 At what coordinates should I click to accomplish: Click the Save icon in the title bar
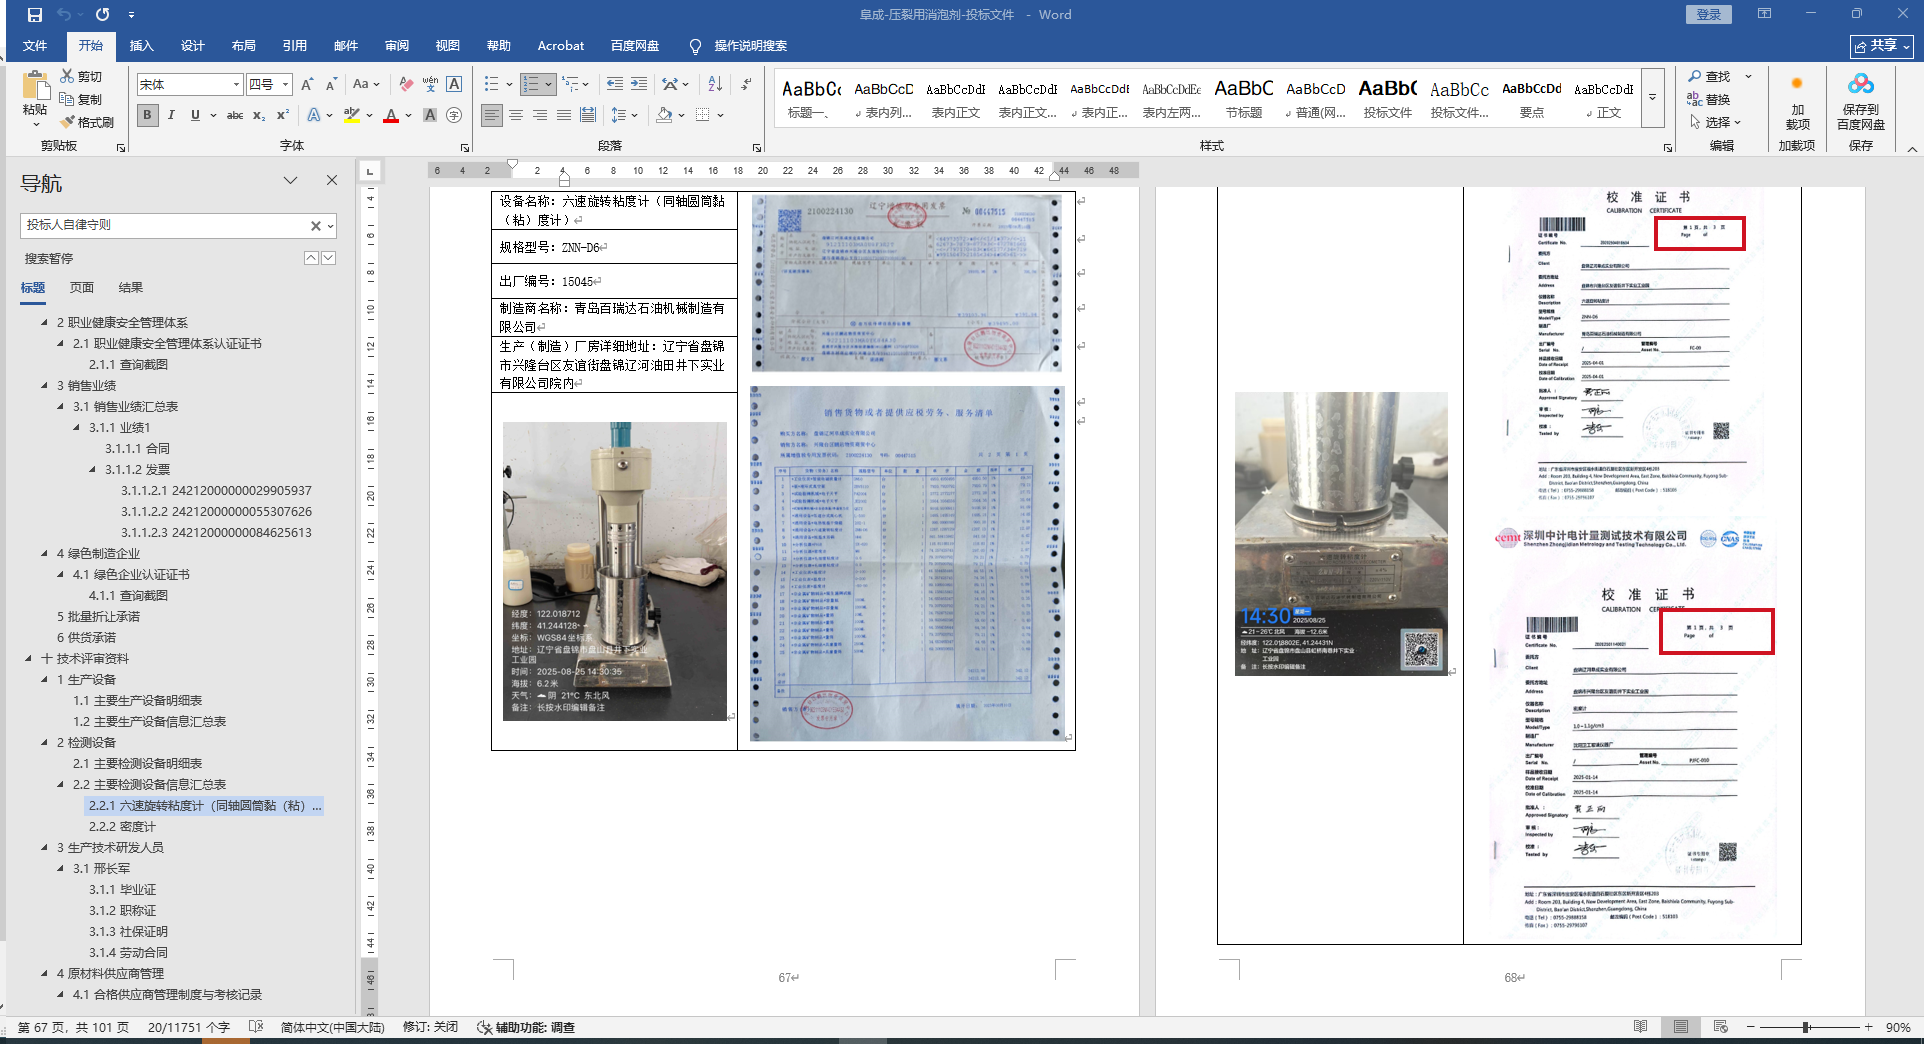(35, 15)
